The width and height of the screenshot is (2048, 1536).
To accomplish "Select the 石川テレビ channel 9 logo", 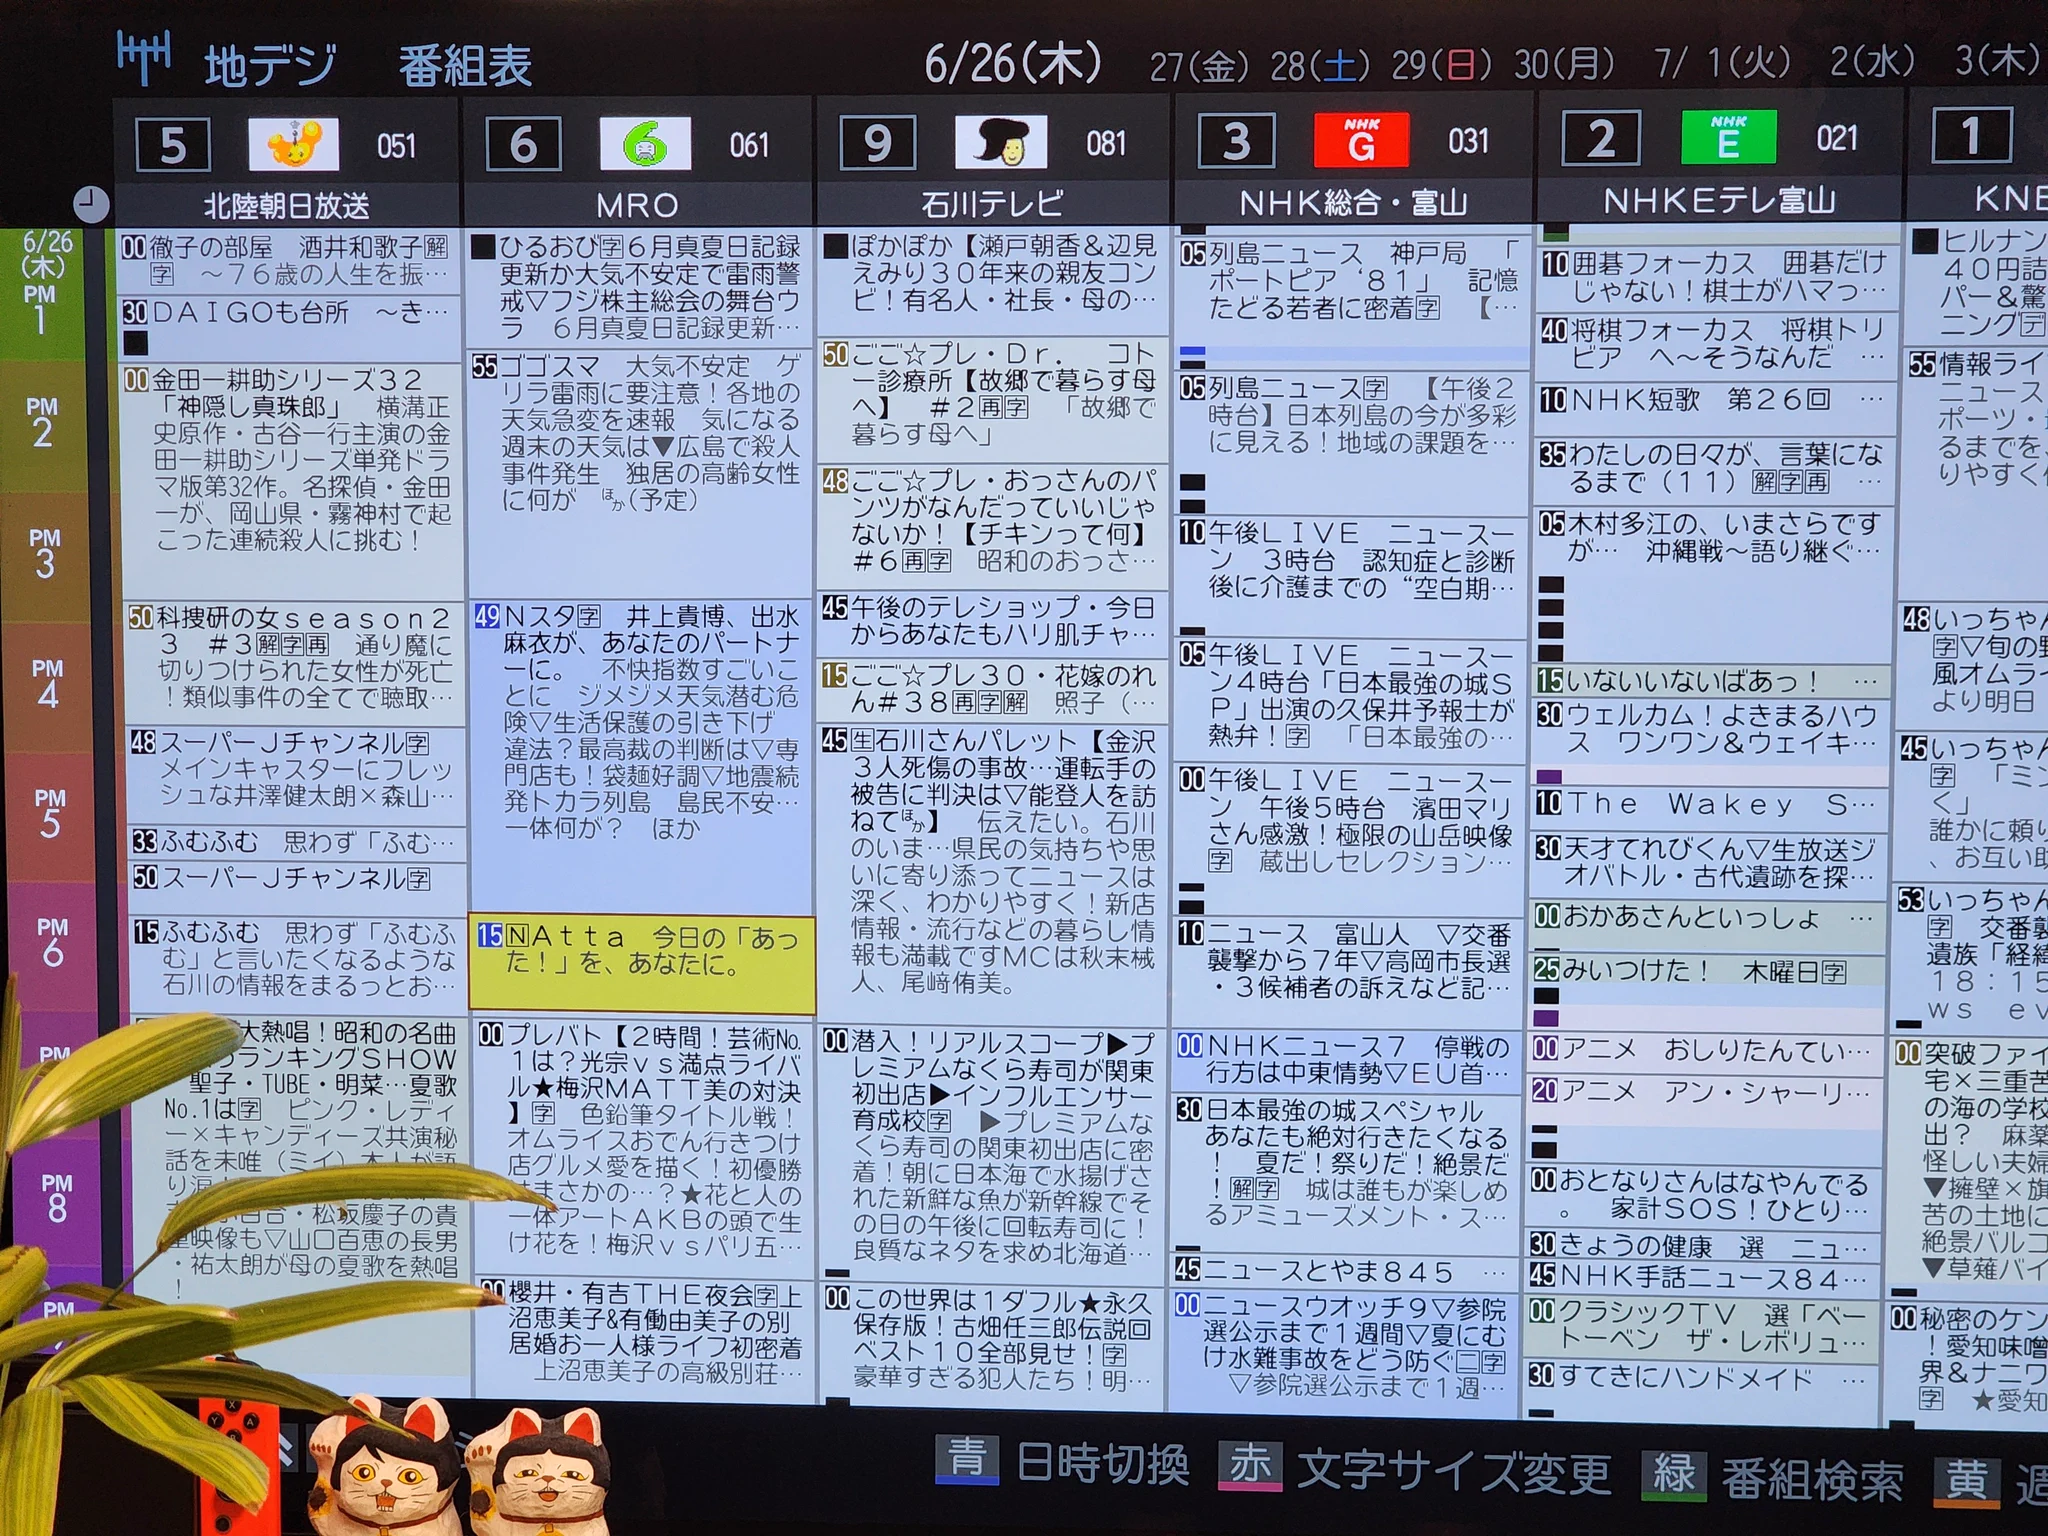I will click(1001, 141).
